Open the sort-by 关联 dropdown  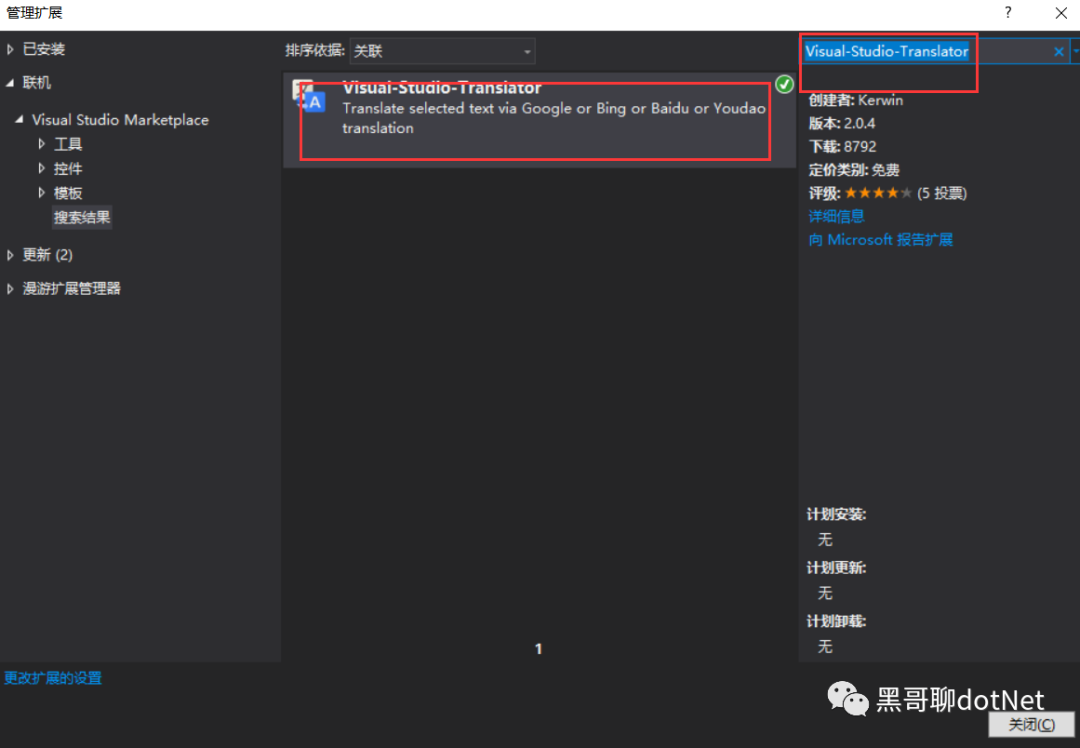coord(442,51)
